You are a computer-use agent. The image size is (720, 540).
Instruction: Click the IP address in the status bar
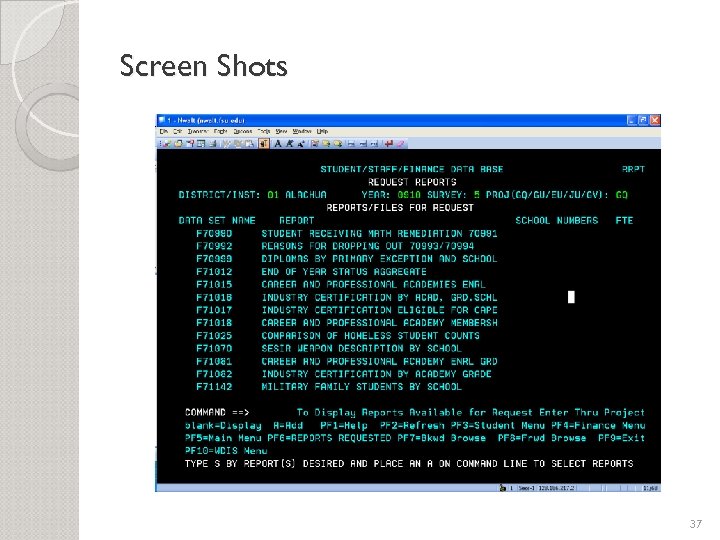click(x=556, y=488)
